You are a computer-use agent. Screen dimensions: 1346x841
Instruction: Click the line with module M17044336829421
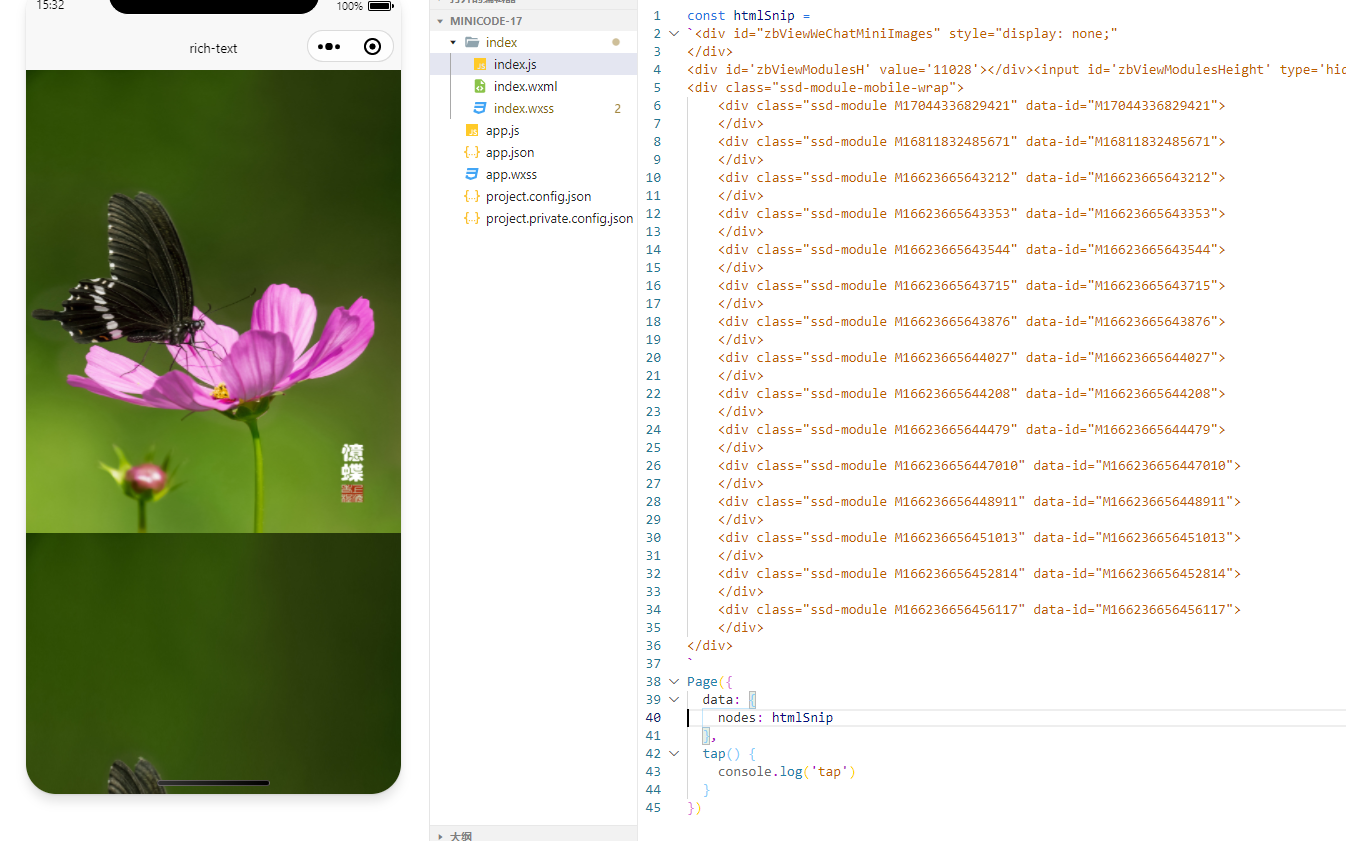(972, 106)
